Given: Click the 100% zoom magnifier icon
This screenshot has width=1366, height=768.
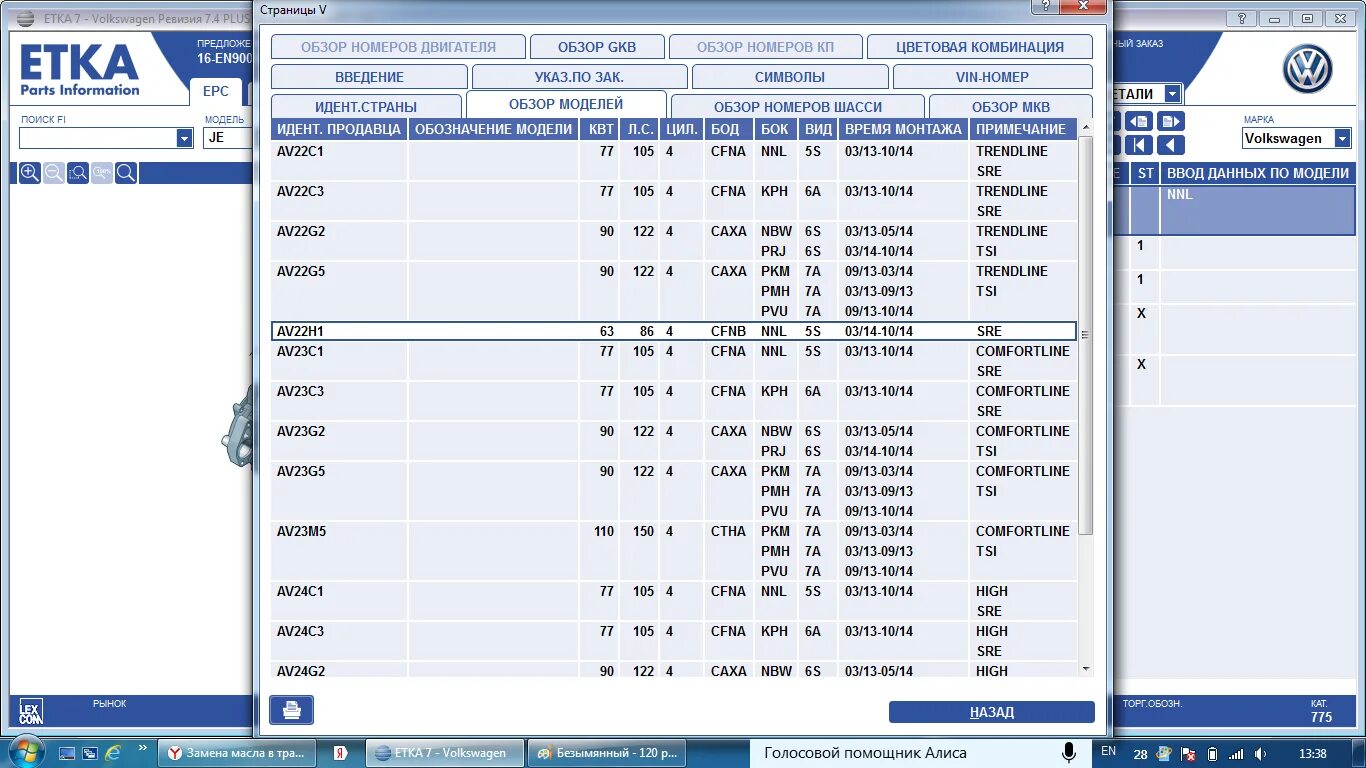Looking at the screenshot, I should tap(102, 173).
